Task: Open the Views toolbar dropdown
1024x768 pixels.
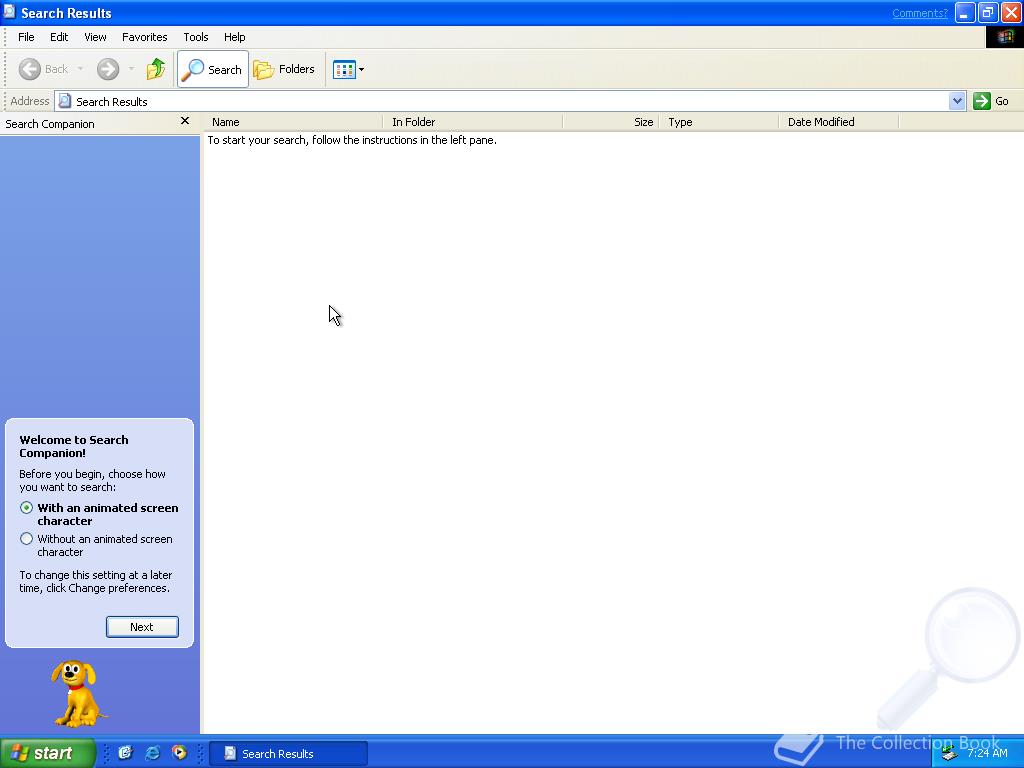Action: (348, 69)
